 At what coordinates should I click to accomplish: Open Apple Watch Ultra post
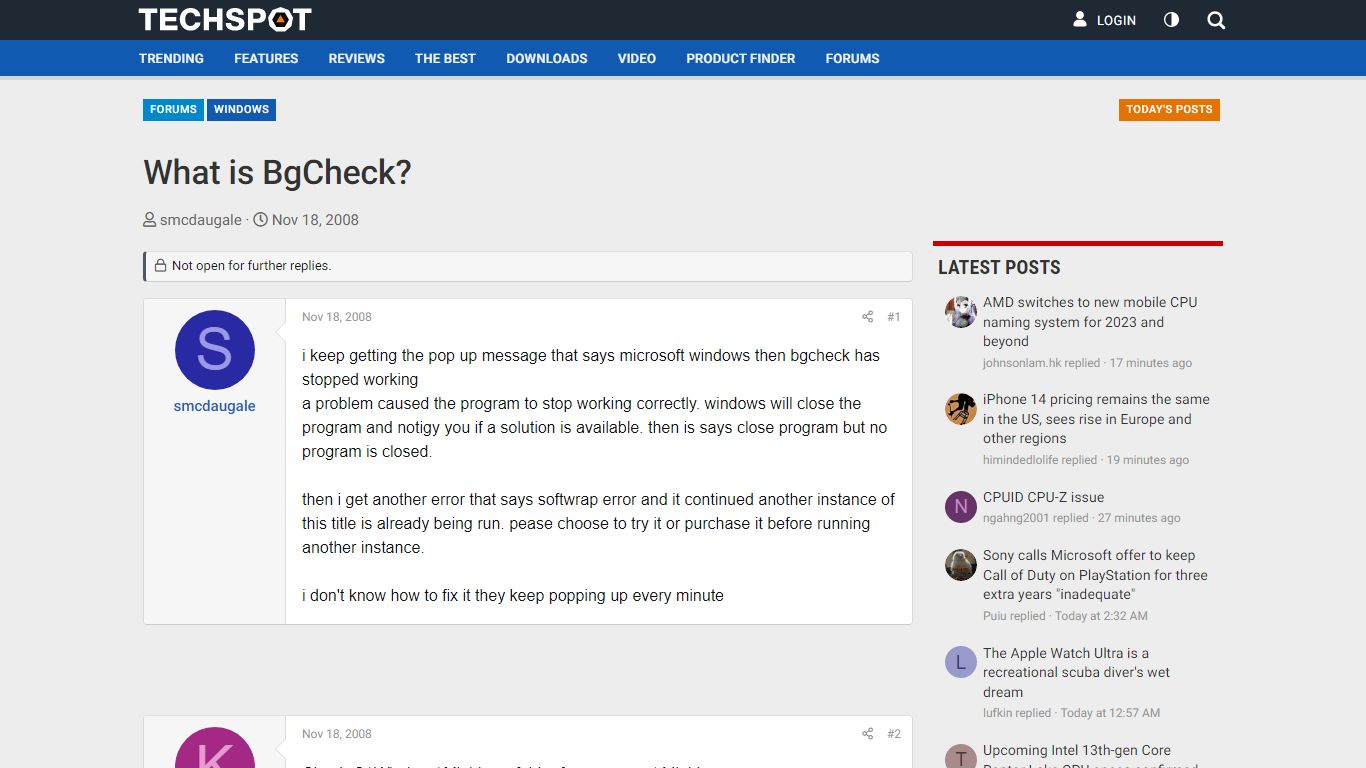(1076, 672)
